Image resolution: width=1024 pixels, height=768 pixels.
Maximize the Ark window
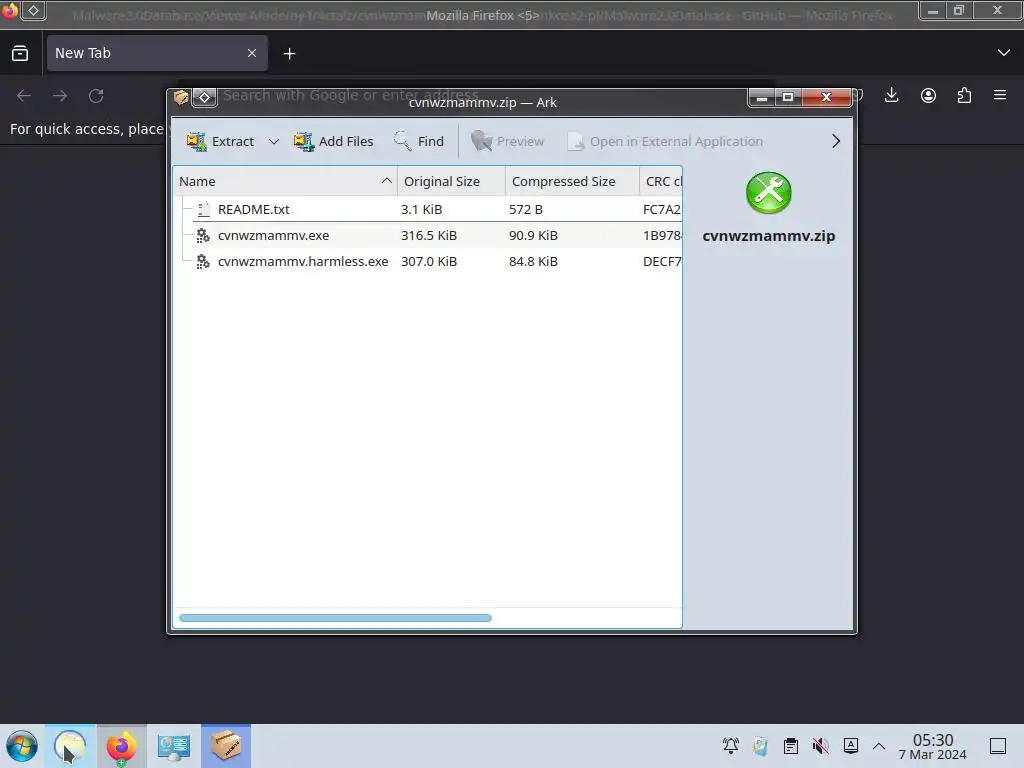click(x=788, y=97)
